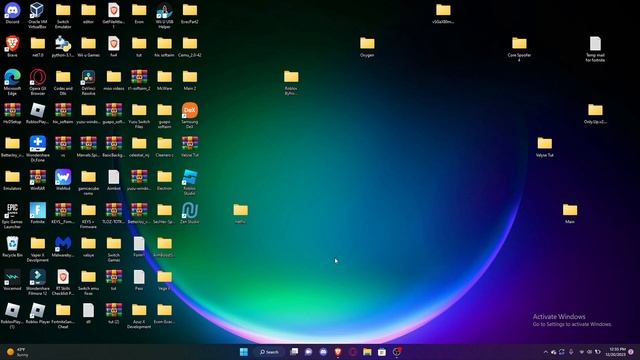640x360 pixels.
Task: Select the Temp mail for fortnite file
Action: point(595,49)
